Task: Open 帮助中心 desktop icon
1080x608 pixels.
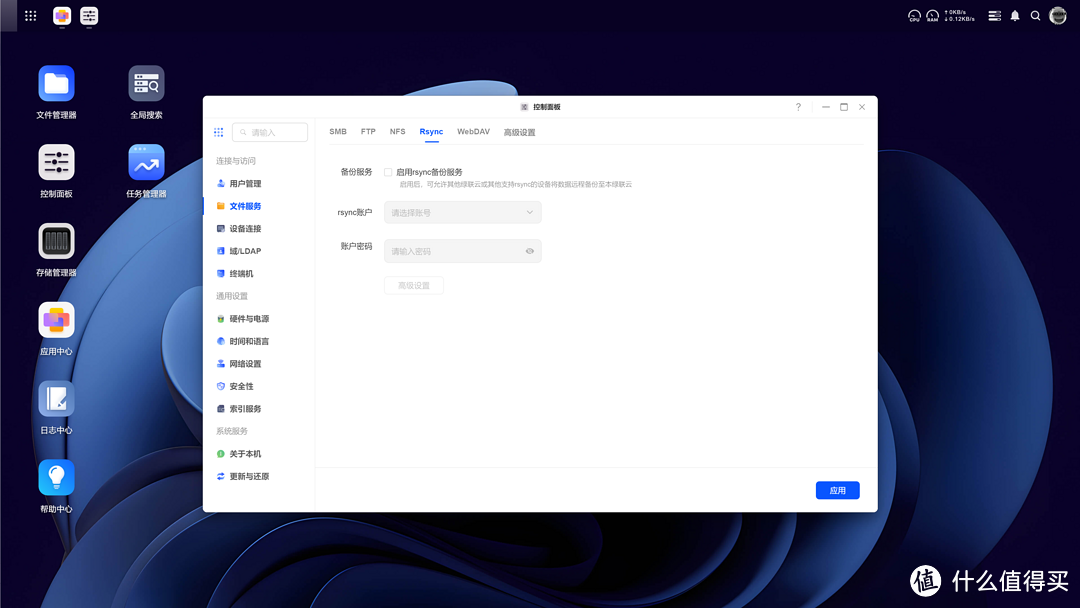Action: [x=56, y=478]
